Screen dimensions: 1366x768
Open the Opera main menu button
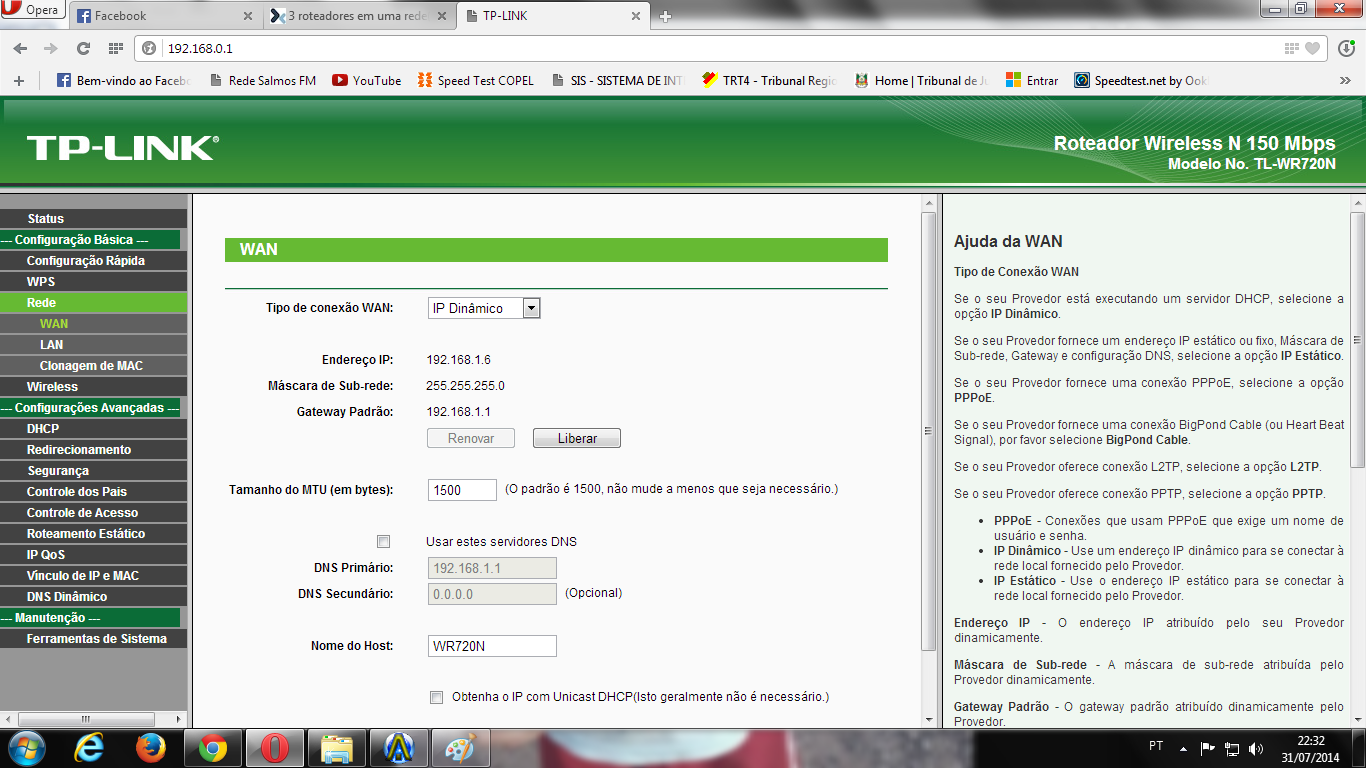point(33,10)
